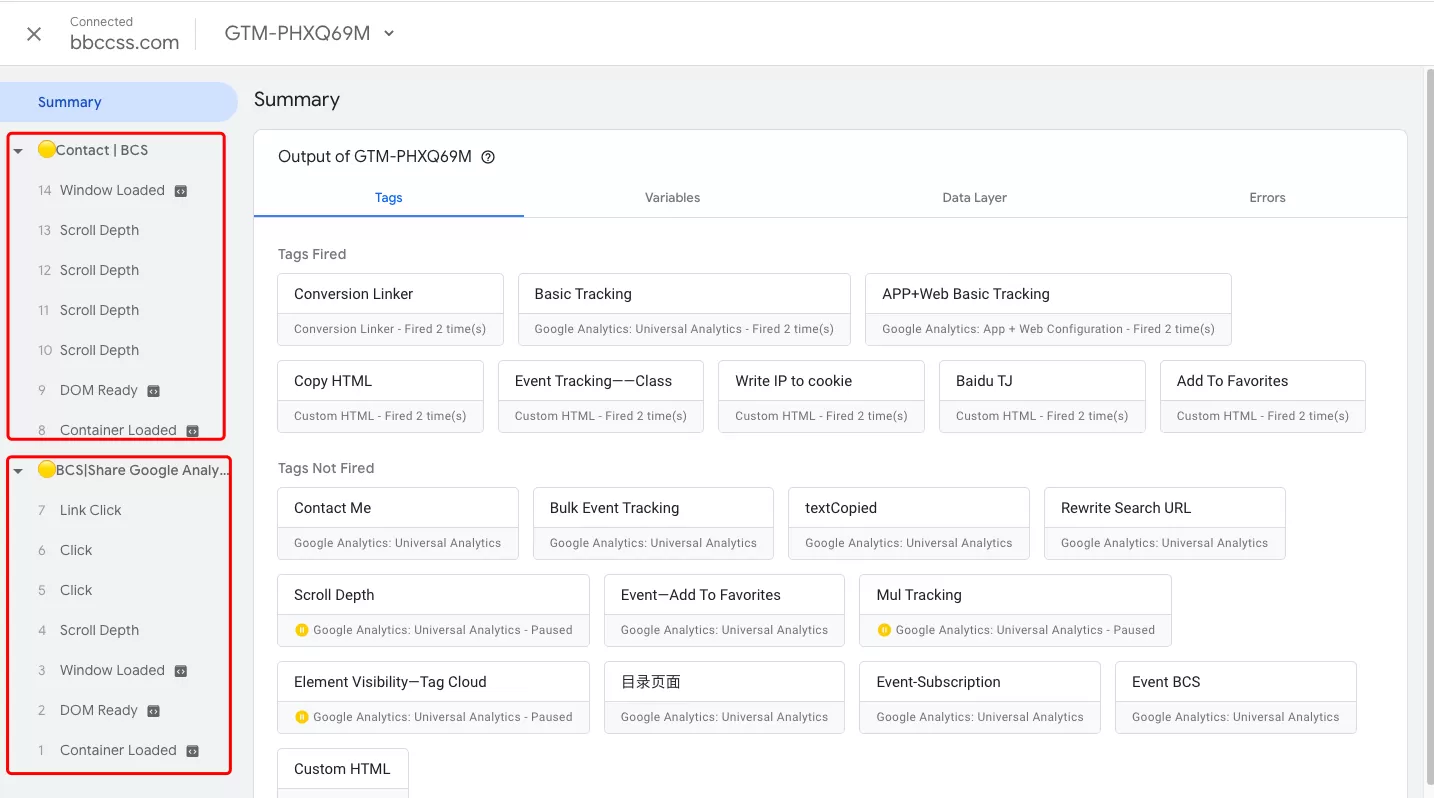
Task: Switch to the Variables tab
Action: click(x=673, y=197)
